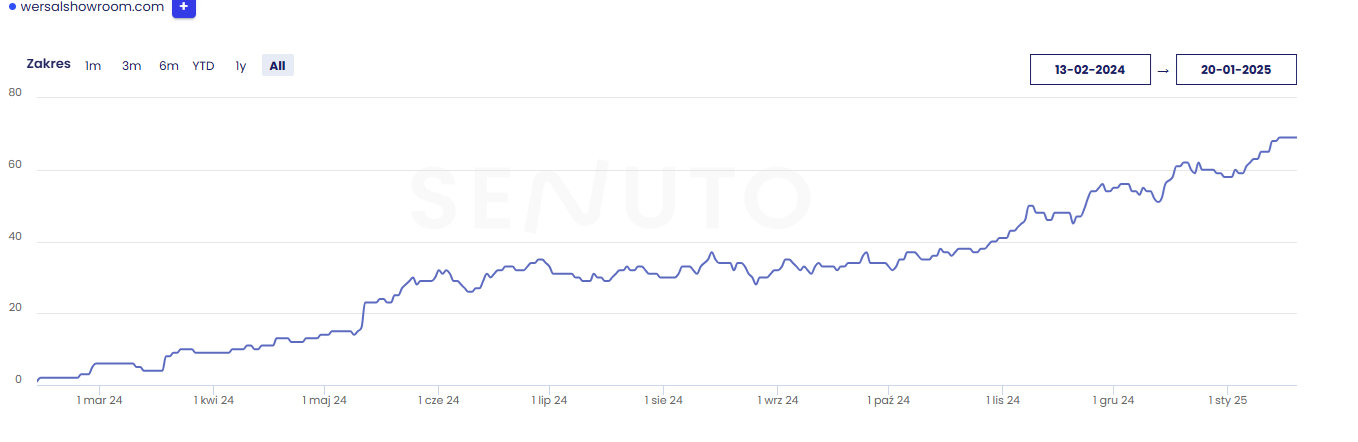Click the blue legend dot for wersalshowroom.com

pyautogui.click(x=12, y=6)
